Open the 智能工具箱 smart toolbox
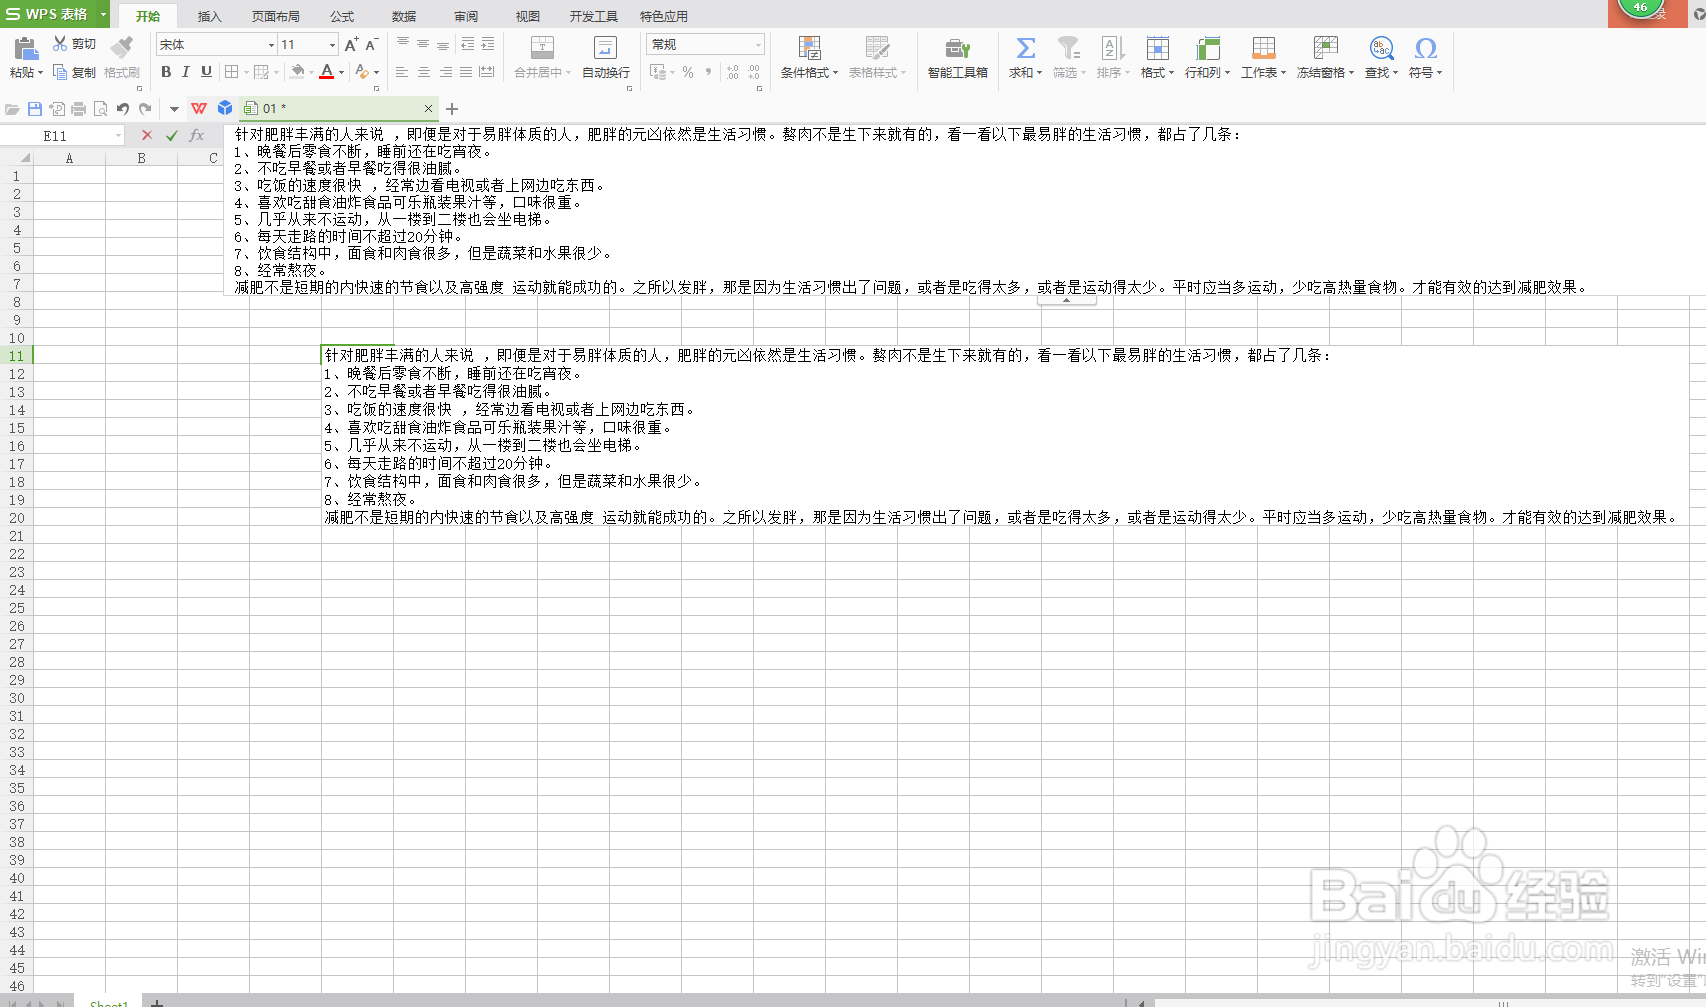This screenshot has width=1706, height=1007. [x=956, y=60]
